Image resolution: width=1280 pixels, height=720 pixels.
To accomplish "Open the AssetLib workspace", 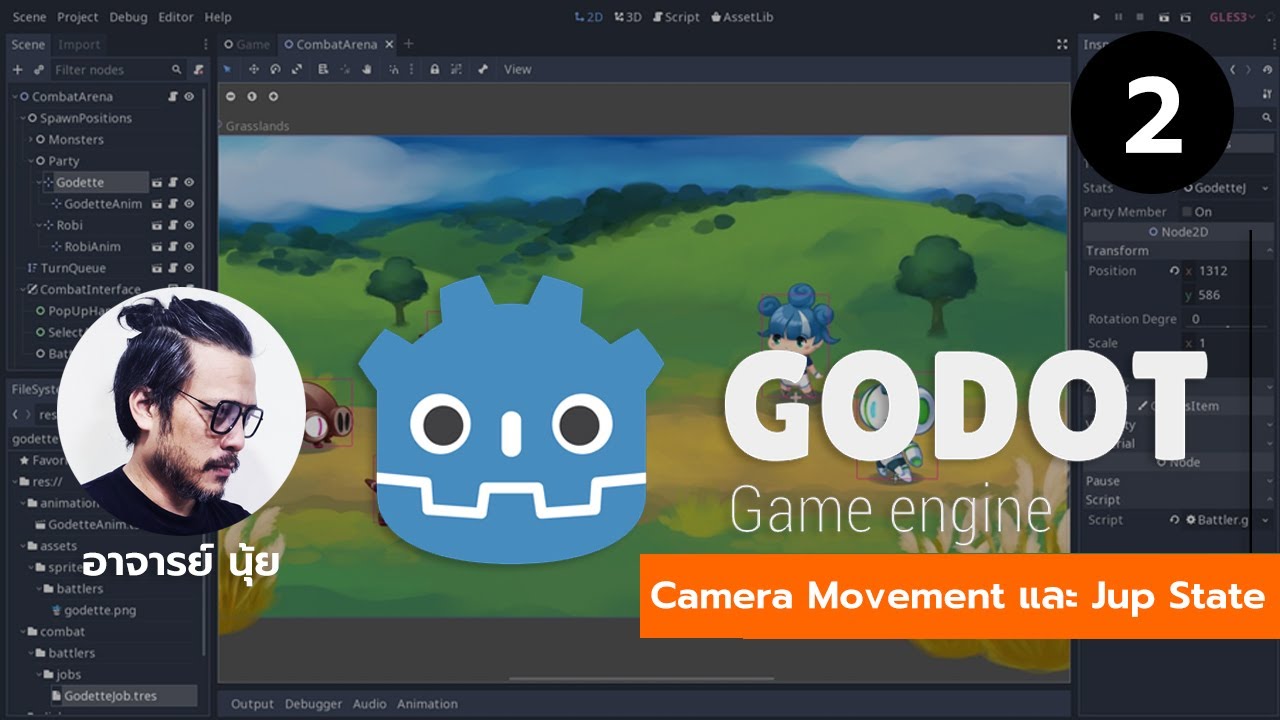I will tap(741, 17).
